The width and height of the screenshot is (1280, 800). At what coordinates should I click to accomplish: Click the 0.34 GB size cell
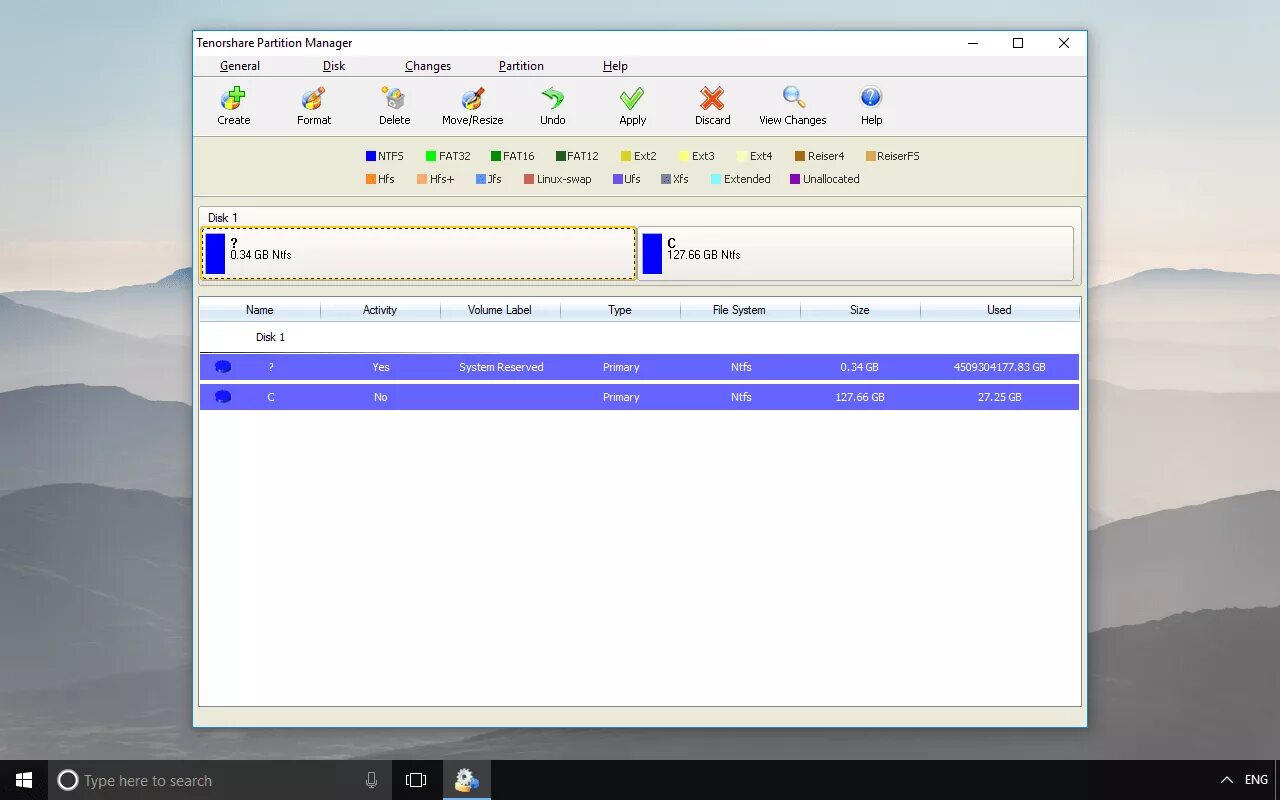click(x=860, y=367)
